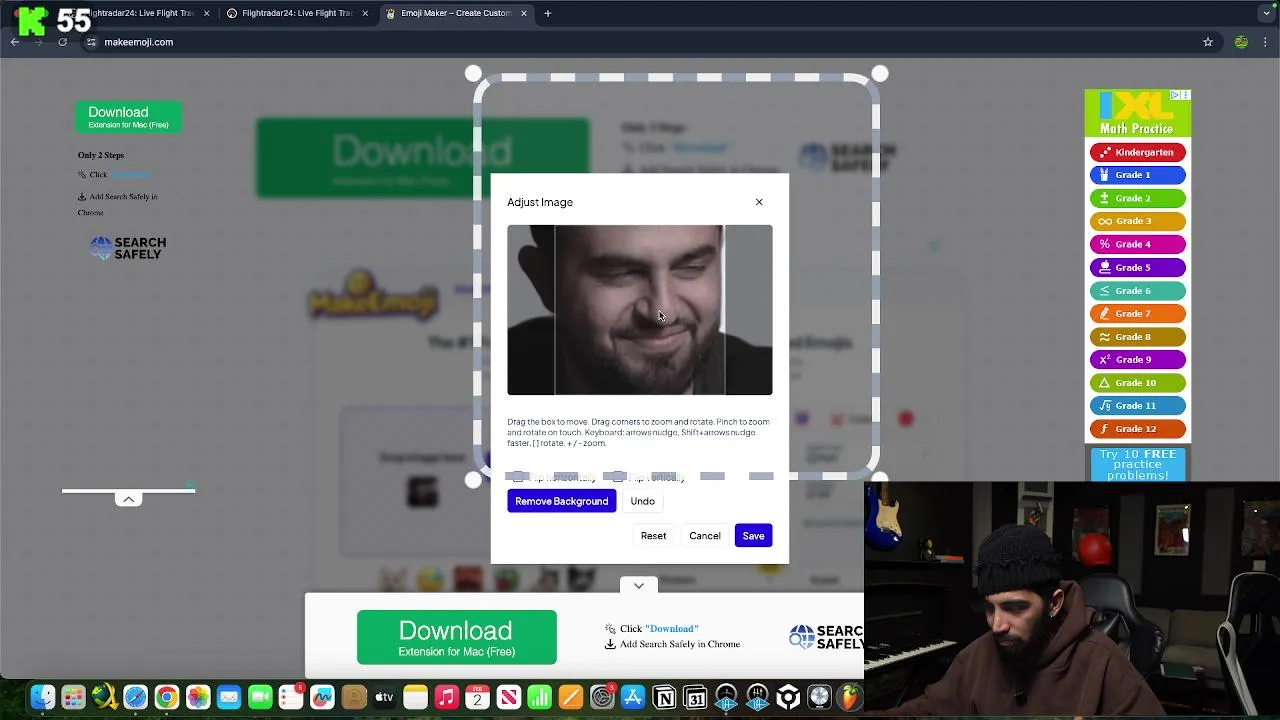This screenshot has width=1280, height=720.
Task: Click Try 10 FREE practice problems
Action: tap(1138, 465)
